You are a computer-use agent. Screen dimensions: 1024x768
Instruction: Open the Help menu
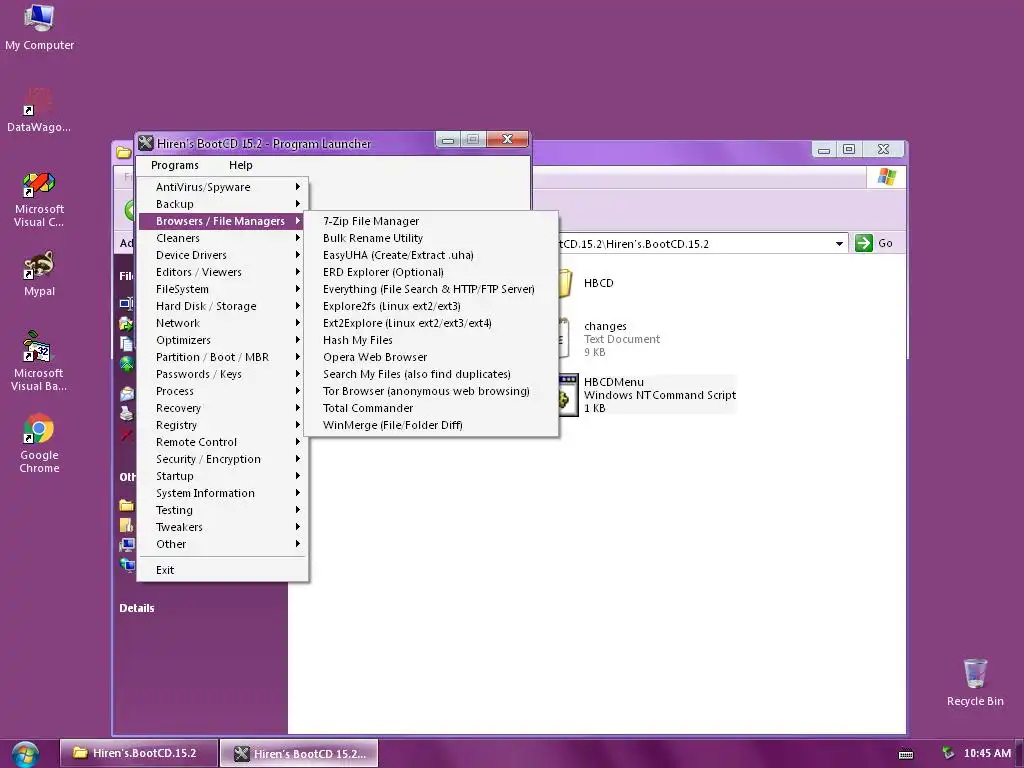pyautogui.click(x=240, y=165)
